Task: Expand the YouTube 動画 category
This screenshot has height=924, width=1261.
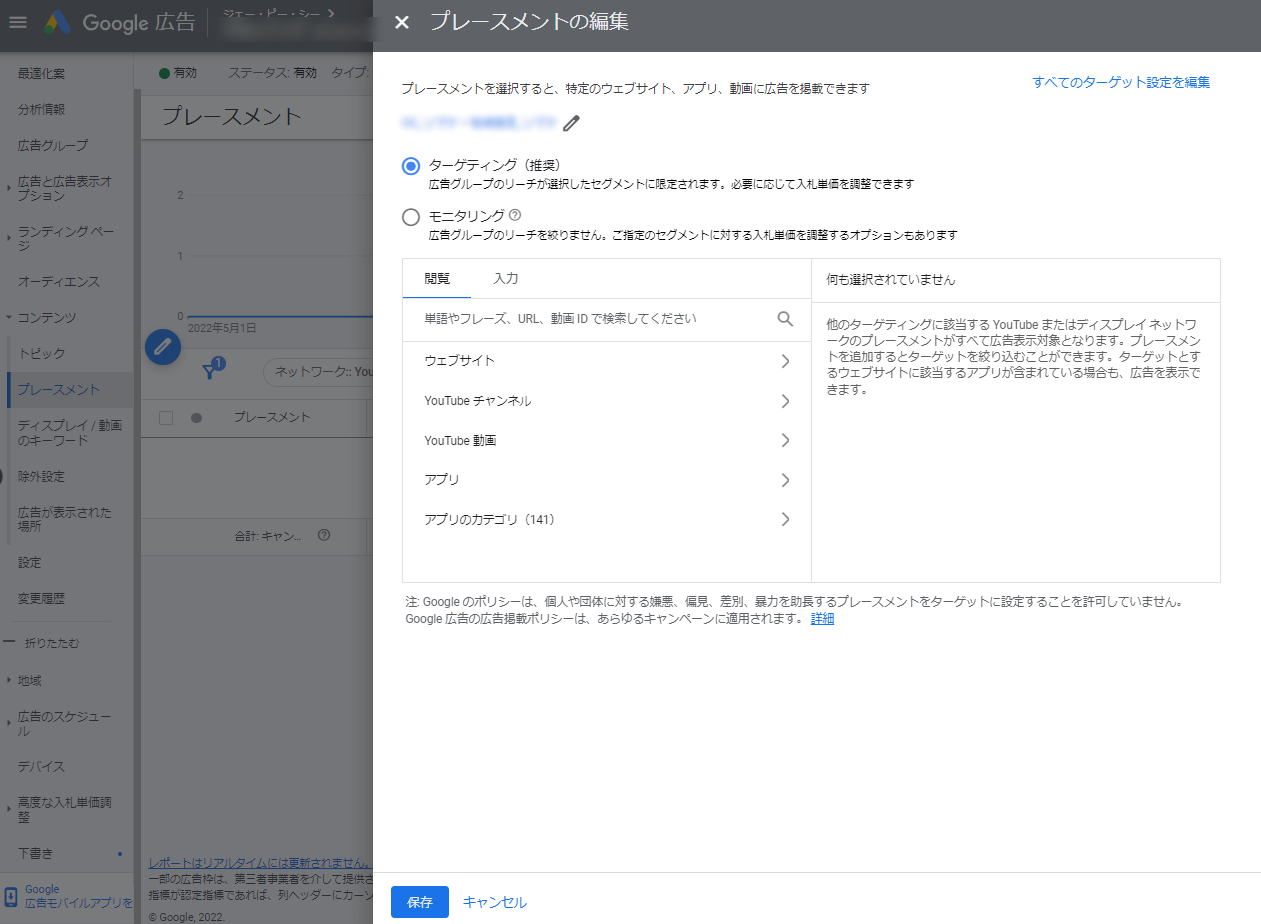Action: (x=607, y=441)
